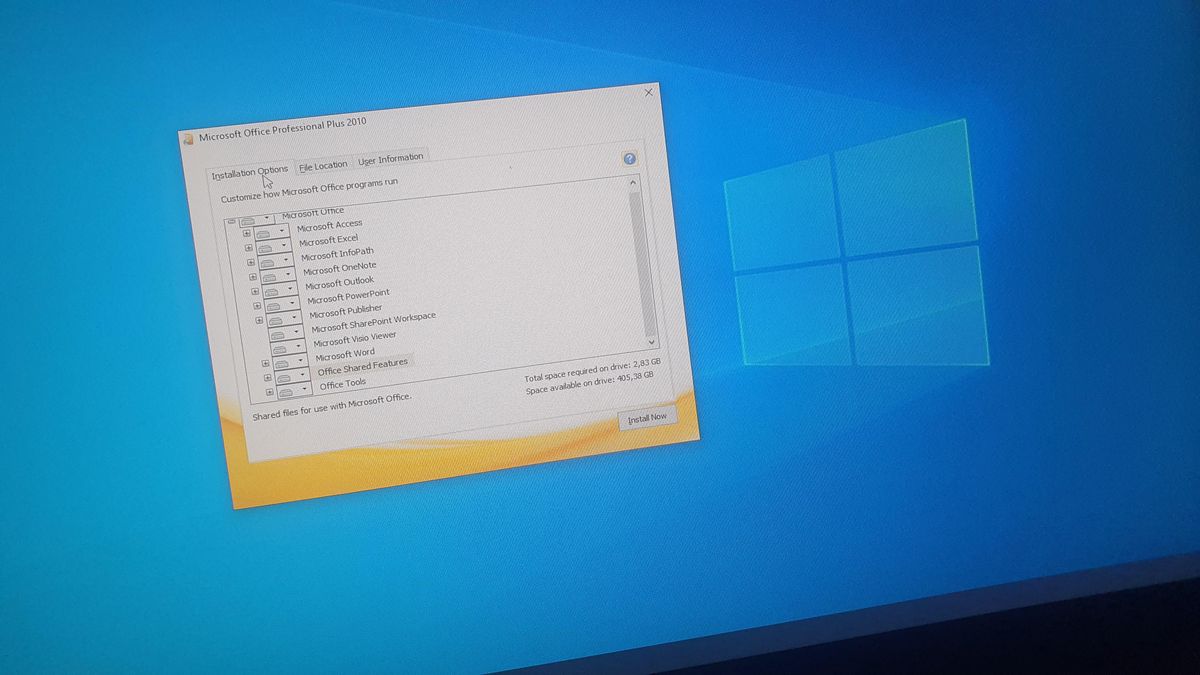Open install-state dropdown for Microsoft Outlook
Screen dimensions: 1200x675
pos(280,289)
